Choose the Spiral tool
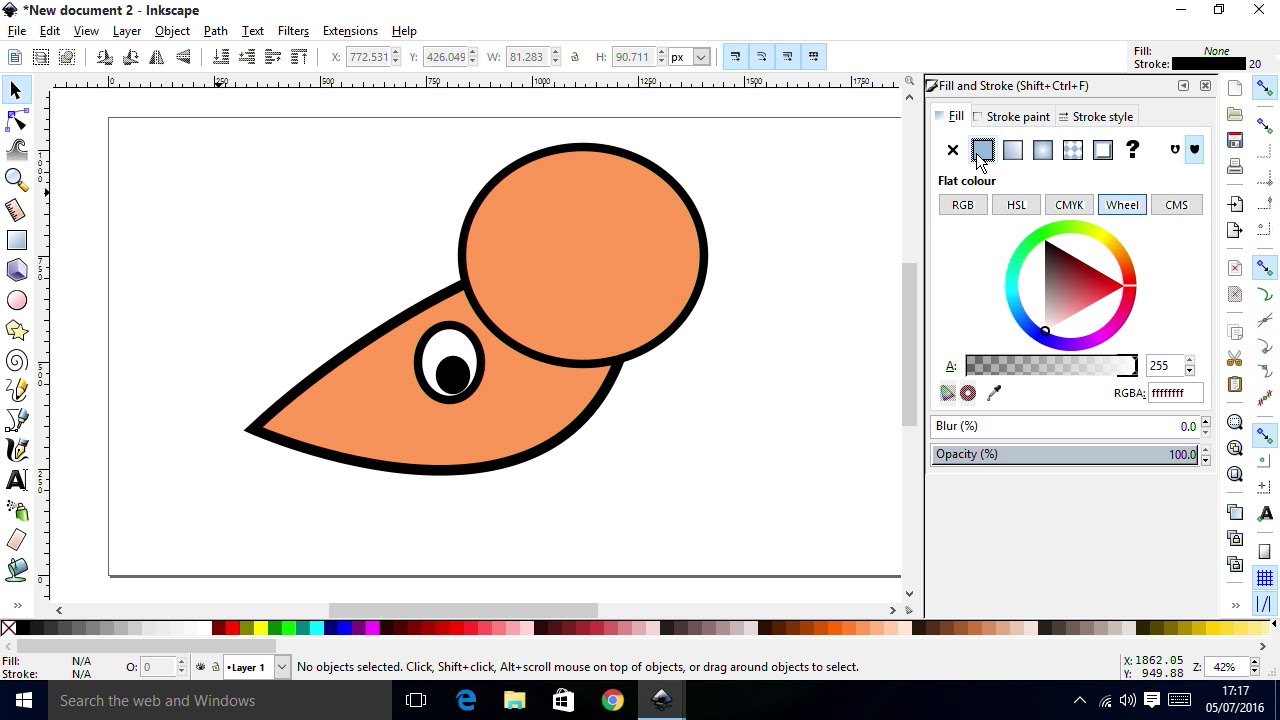The image size is (1280, 720). [16, 360]
